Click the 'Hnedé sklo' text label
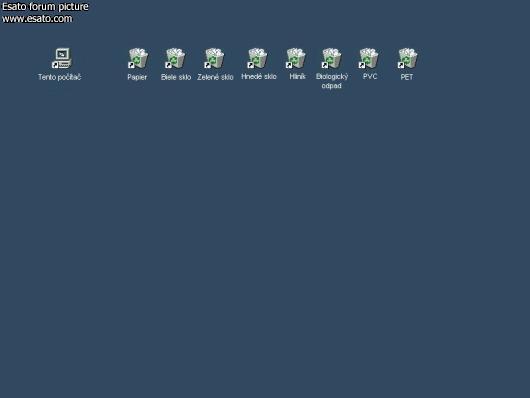The image size is (530, 398). 259,76
